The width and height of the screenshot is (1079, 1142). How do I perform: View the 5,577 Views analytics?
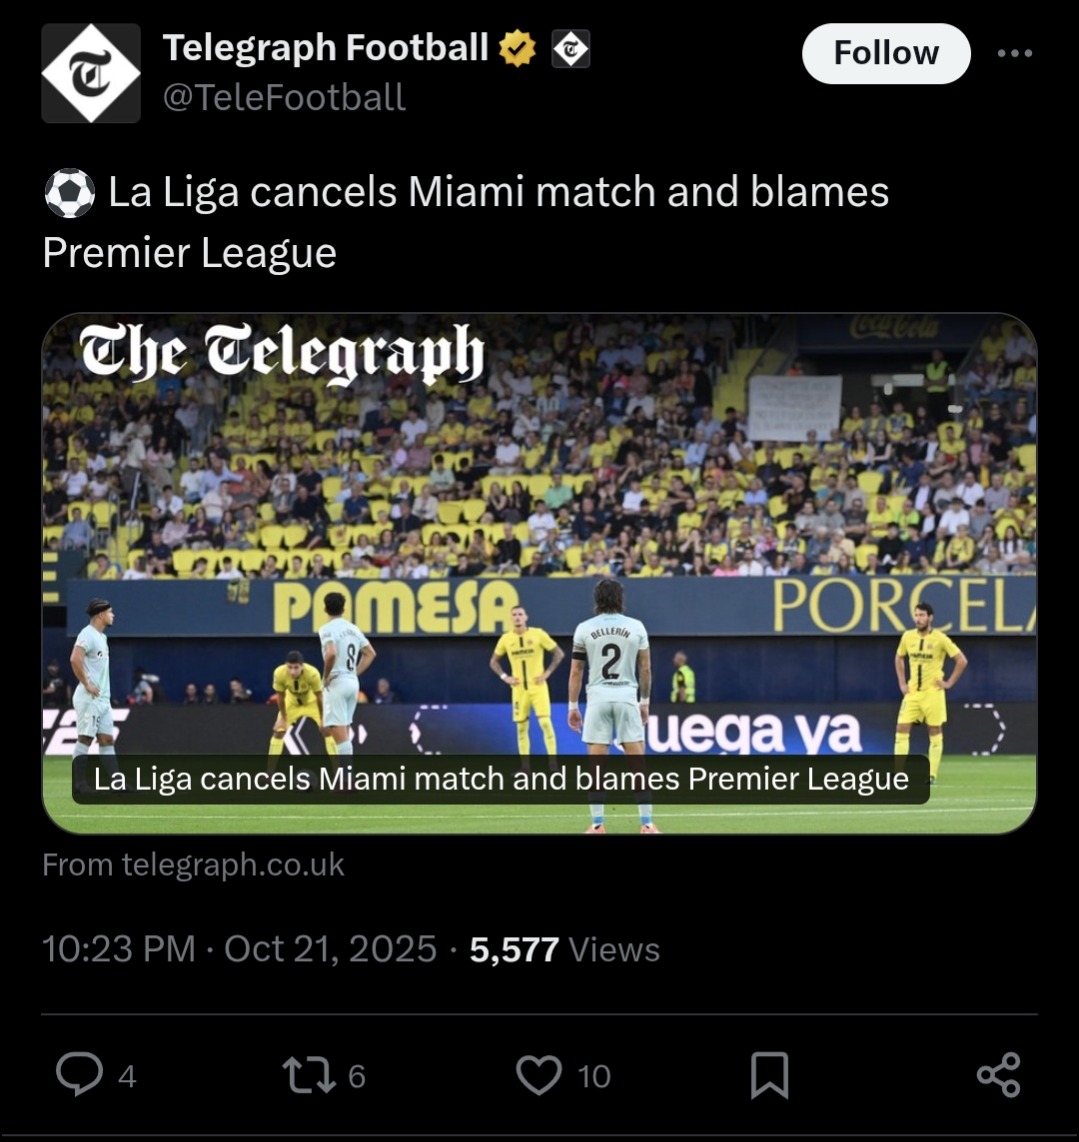pos(565,949)
